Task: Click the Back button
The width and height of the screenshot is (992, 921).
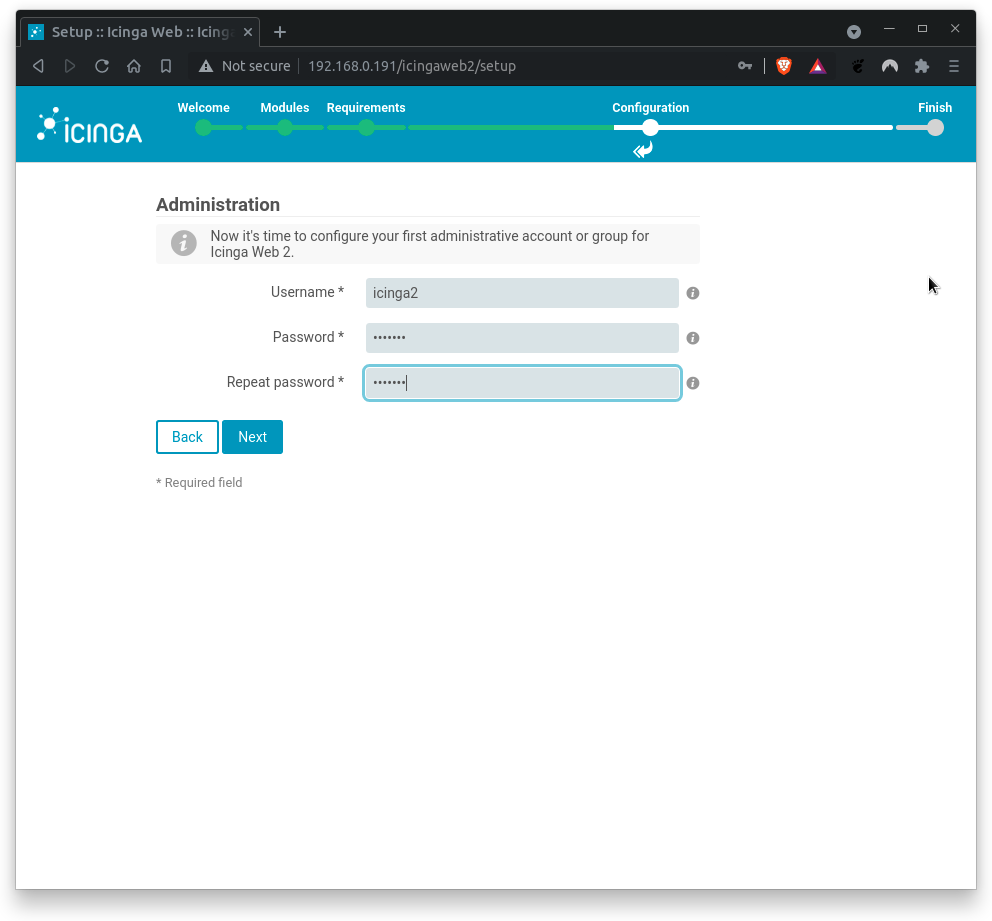Action: click(x=187, y=437)
